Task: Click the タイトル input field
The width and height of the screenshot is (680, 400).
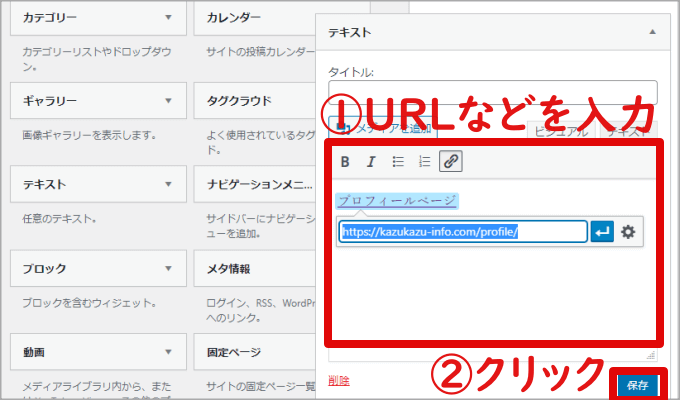Action: point(493,92)
